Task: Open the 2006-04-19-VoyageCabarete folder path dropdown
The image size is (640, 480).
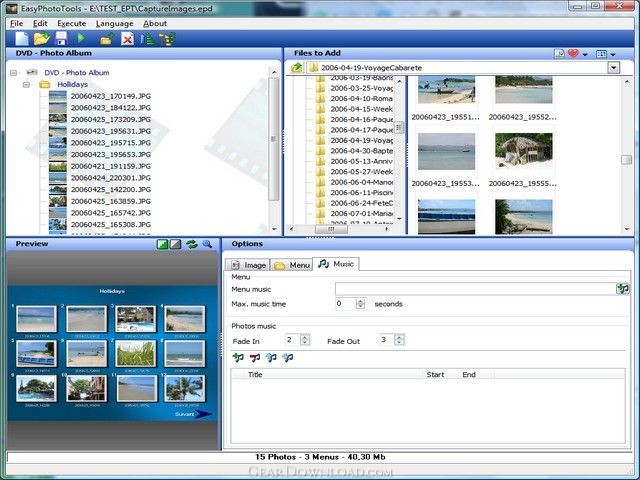Action: click(613, 68)
